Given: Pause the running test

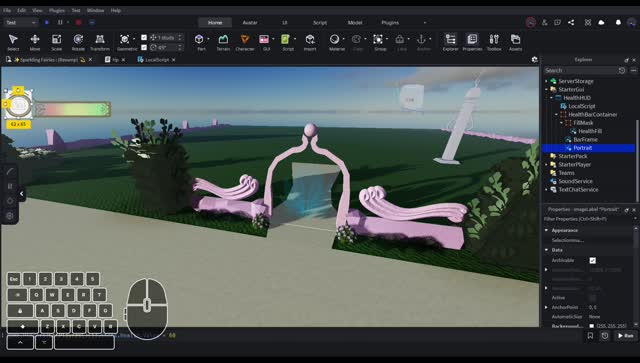Looking at the screenshot, I should point(60,22).
